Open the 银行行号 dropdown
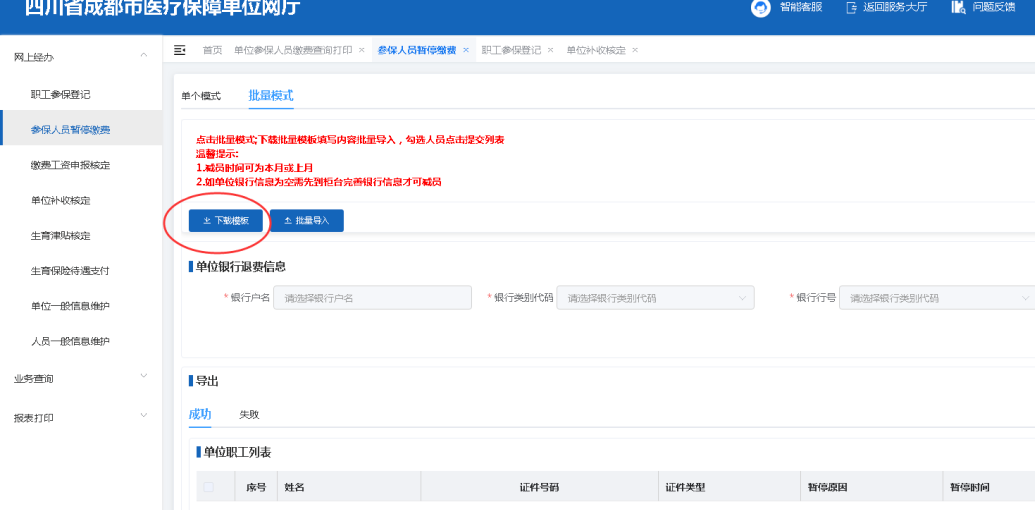This screenshot has height=510, width=1035. tap(937, 298)
